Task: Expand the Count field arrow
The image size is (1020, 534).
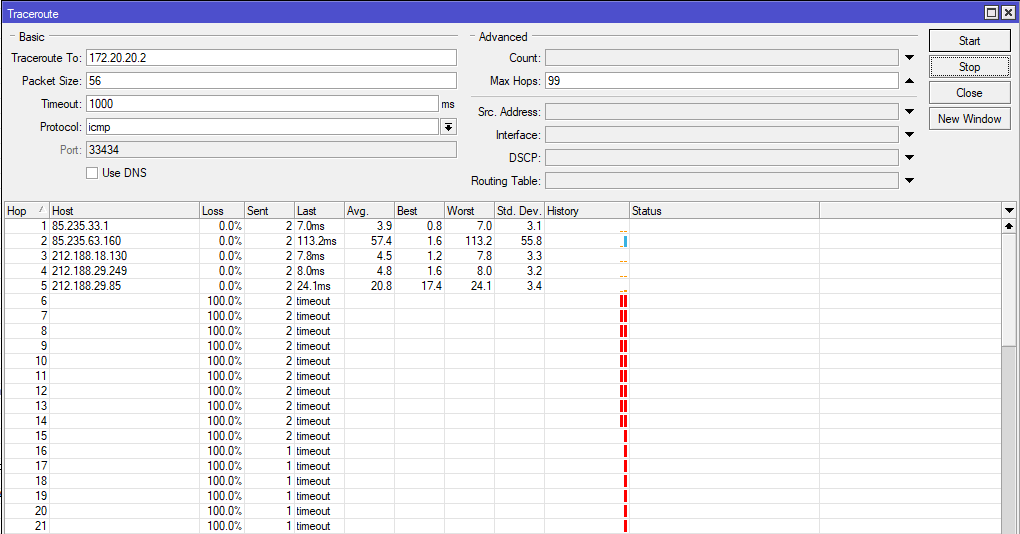Action: pos(909,58)
